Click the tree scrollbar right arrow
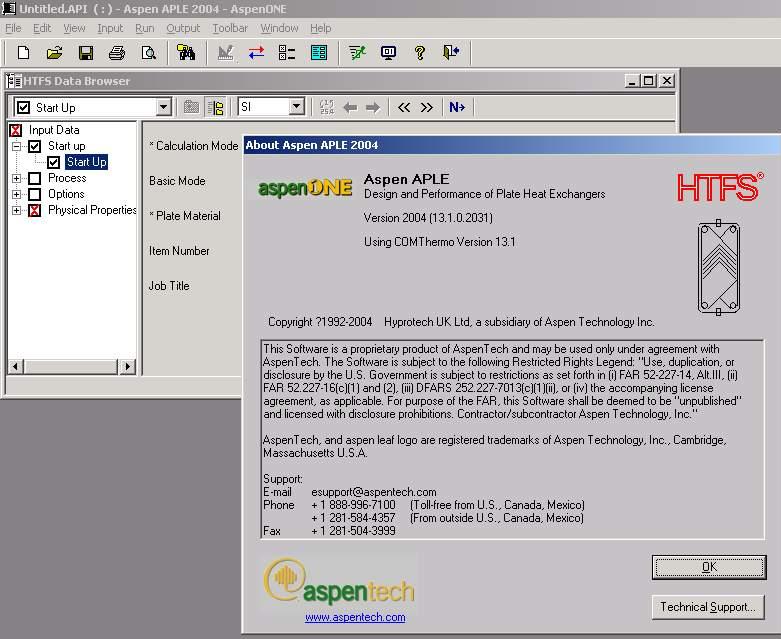Screen dimensions: 781x639 coord(128,367)
